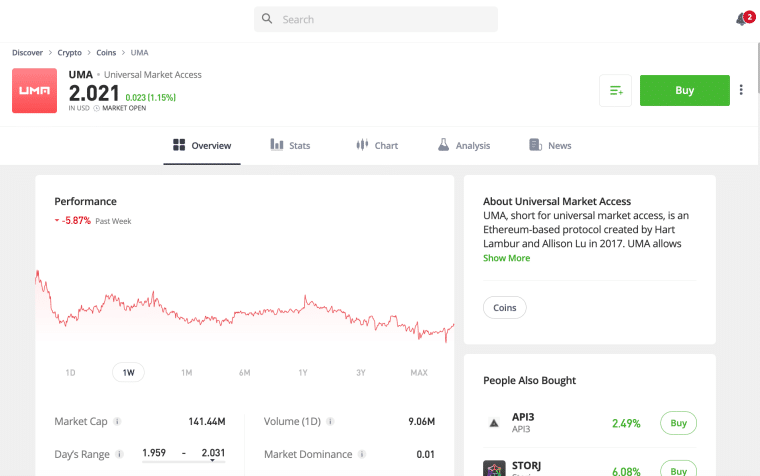Switch to the Overview tab

coord(202,145)
